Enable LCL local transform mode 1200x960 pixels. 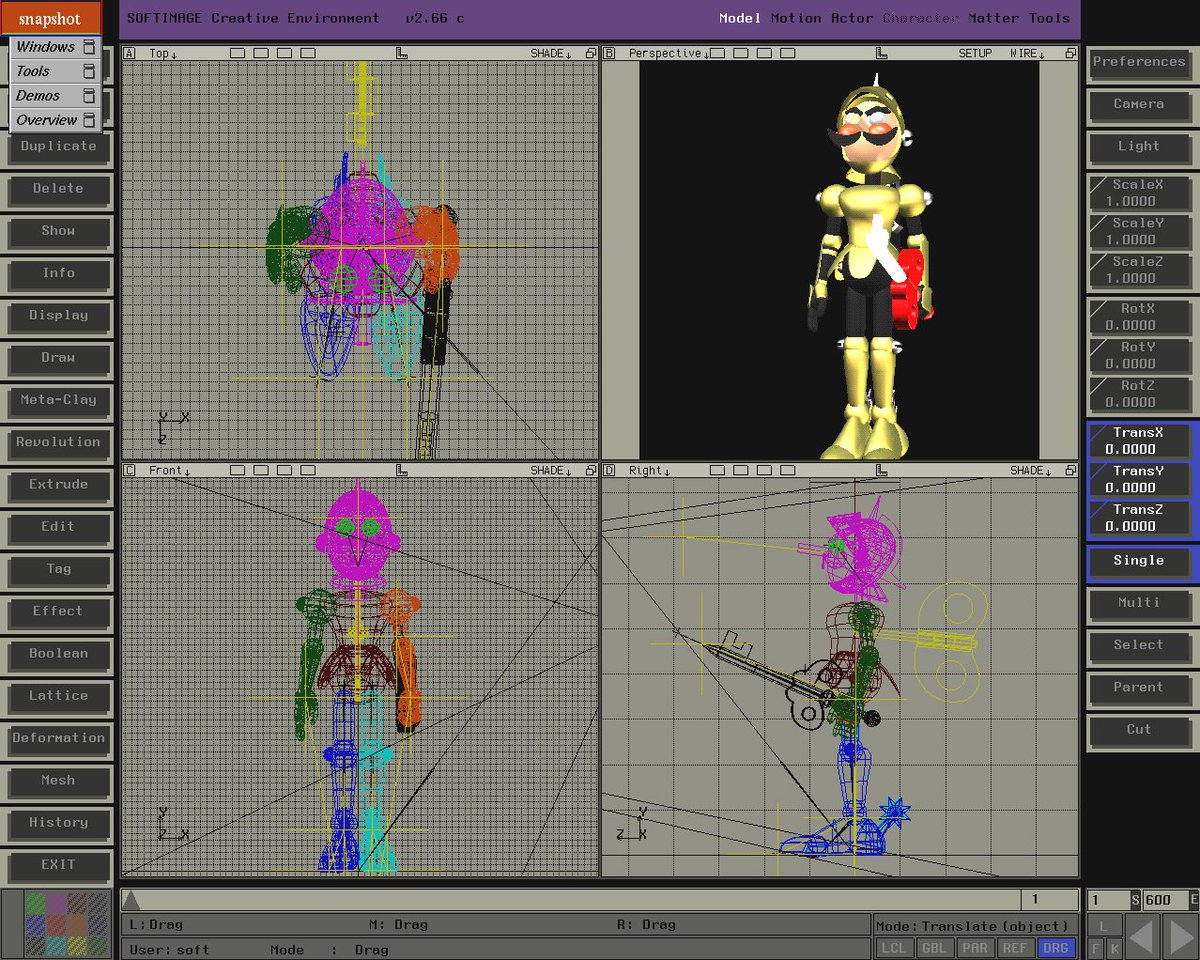[x=894, y=948]
